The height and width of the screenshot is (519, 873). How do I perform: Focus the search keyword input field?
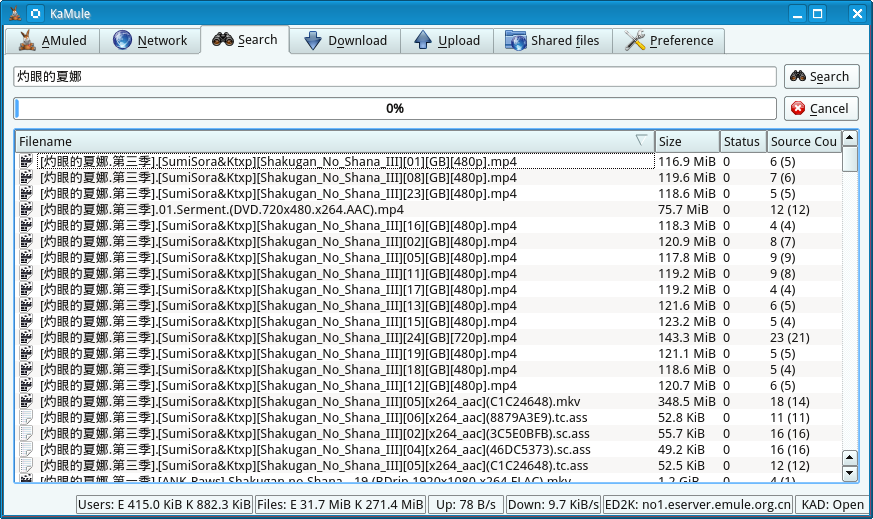point(395,76)
